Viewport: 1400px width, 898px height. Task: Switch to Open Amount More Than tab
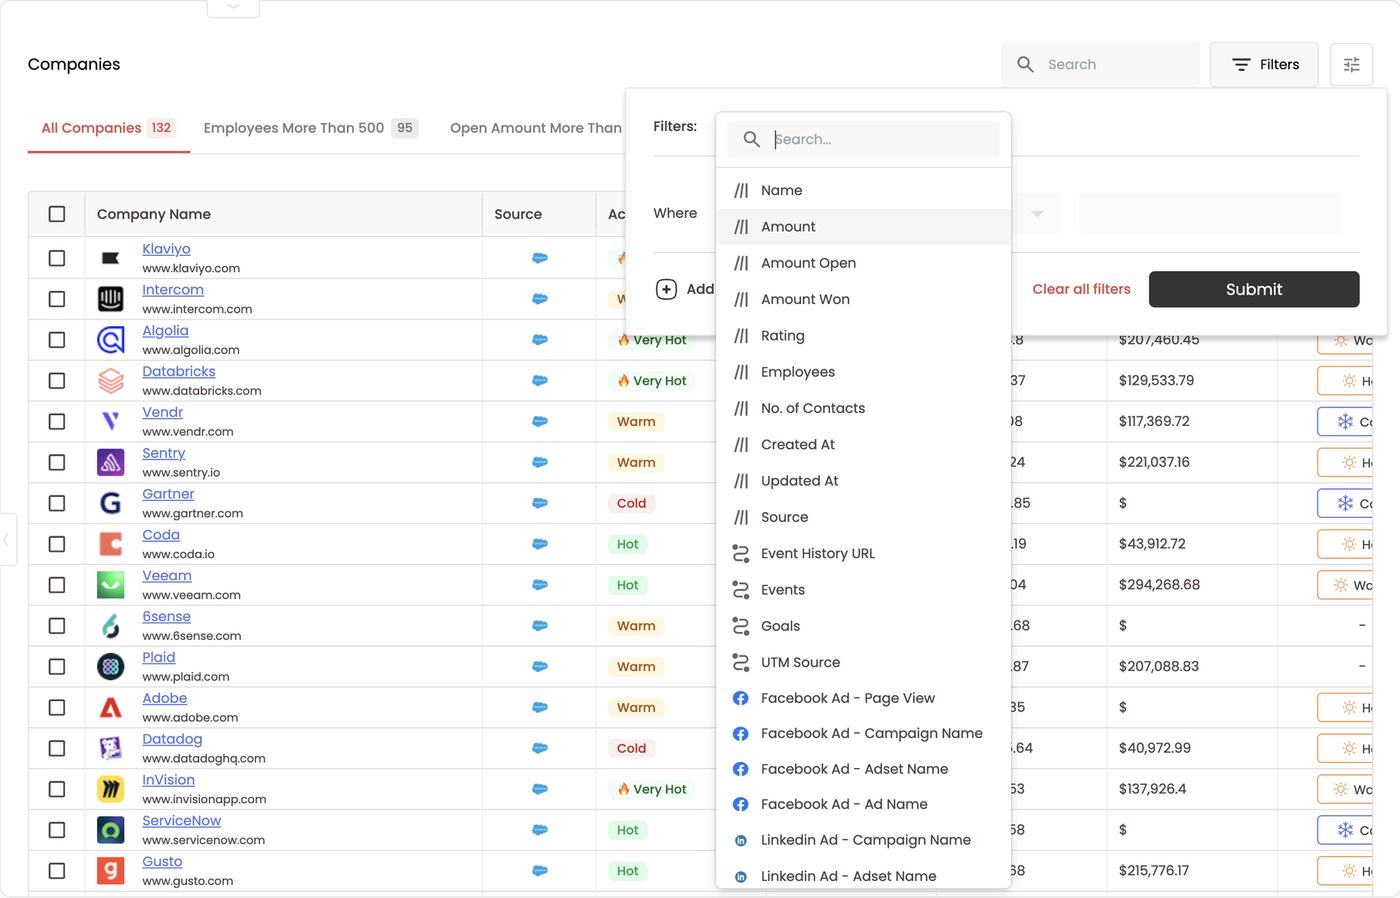pos(536,128)
